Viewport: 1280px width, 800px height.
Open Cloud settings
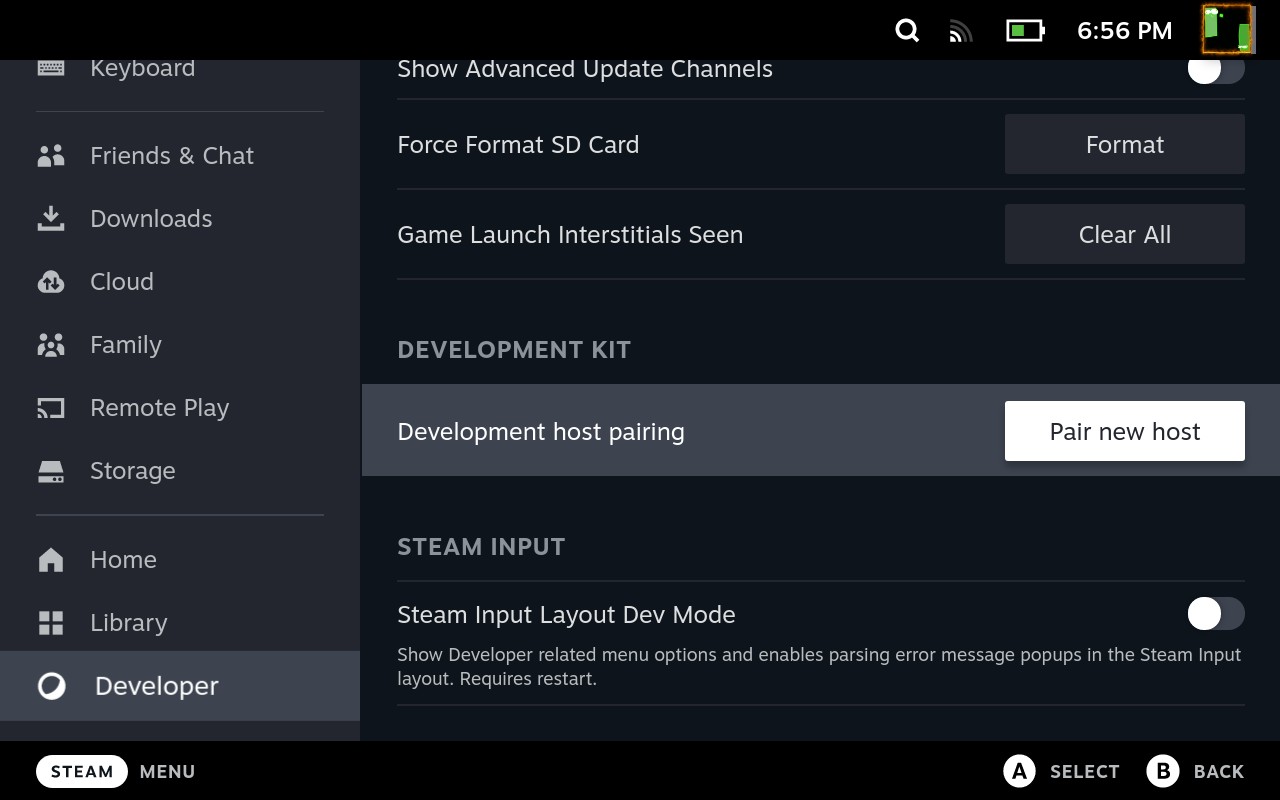pos(51,281)
